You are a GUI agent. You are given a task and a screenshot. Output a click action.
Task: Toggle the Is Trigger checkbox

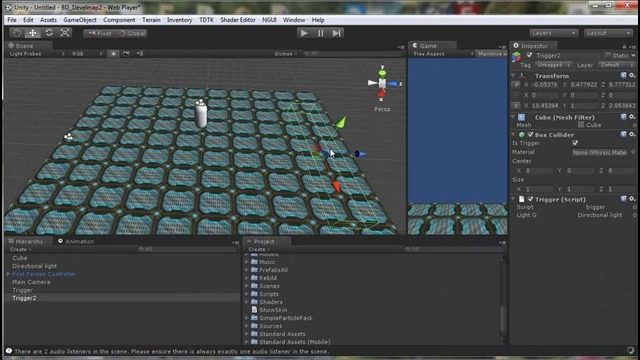coord(575,143)
